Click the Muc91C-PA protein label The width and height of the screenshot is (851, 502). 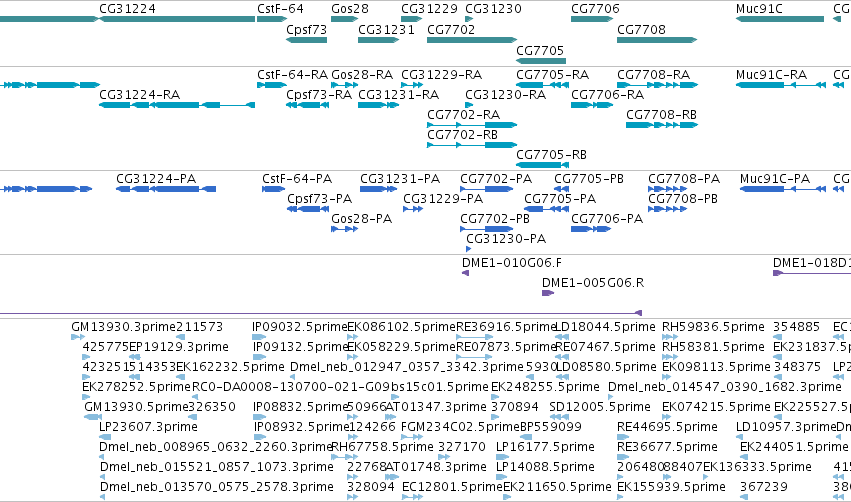pos(774,179)
